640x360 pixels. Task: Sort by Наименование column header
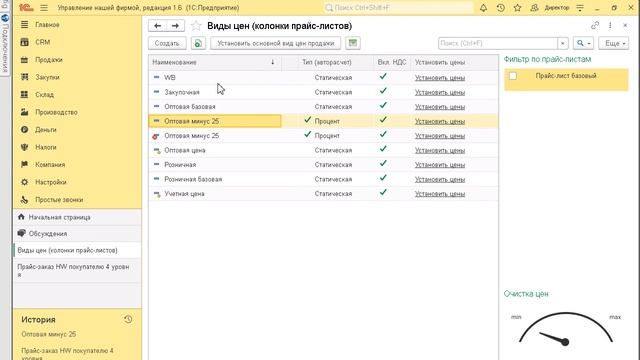tap(215, 62)
